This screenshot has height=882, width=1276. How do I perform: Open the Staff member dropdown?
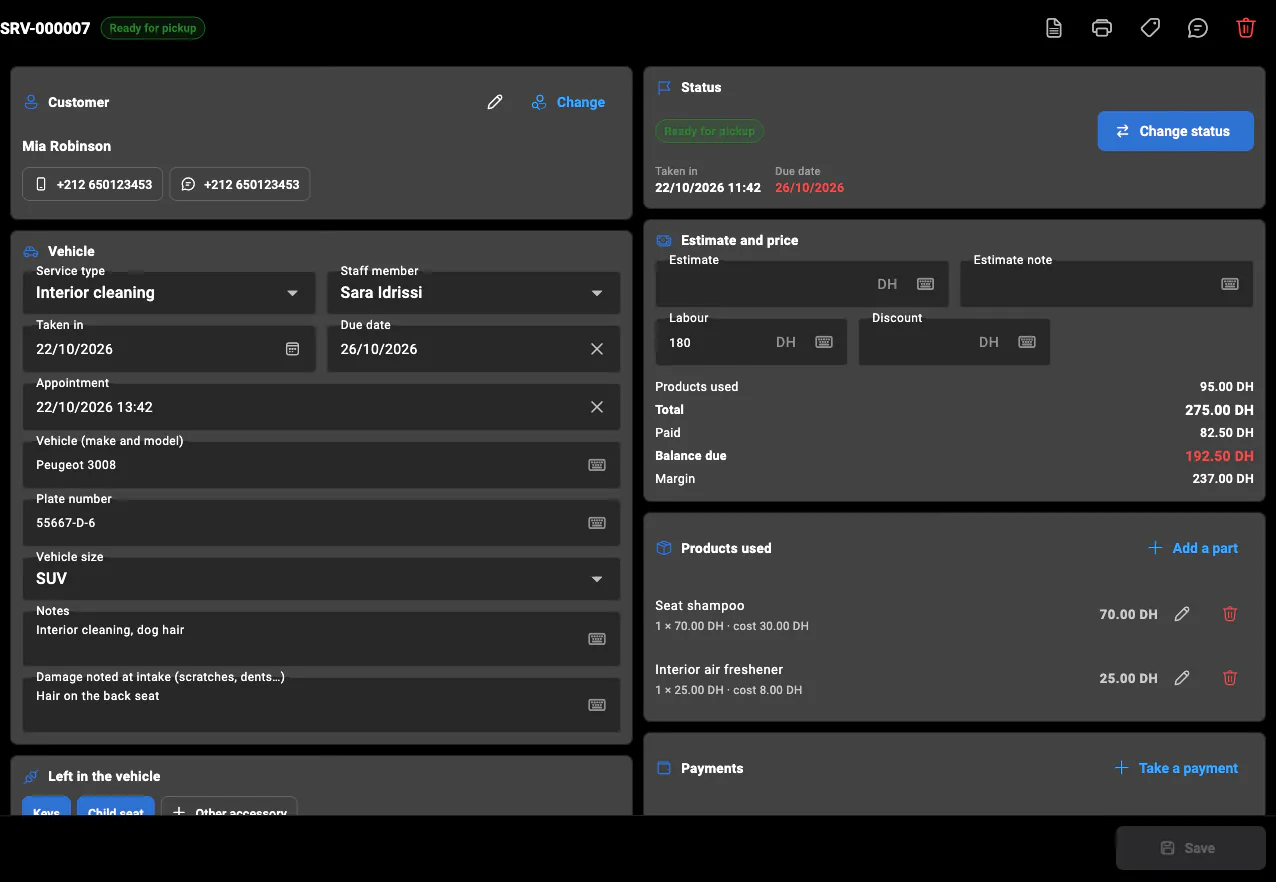(x=474, y=293)
